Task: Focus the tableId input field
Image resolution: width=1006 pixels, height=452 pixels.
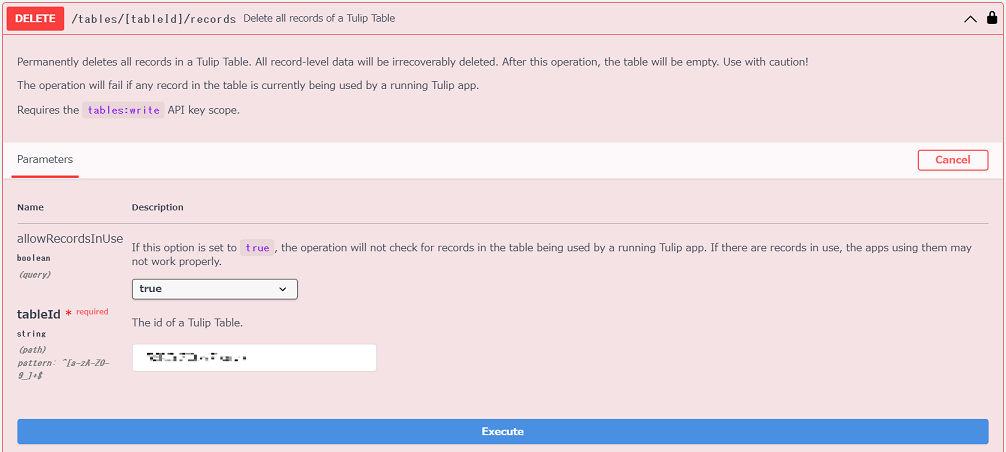Action: [x=254, y=358]
